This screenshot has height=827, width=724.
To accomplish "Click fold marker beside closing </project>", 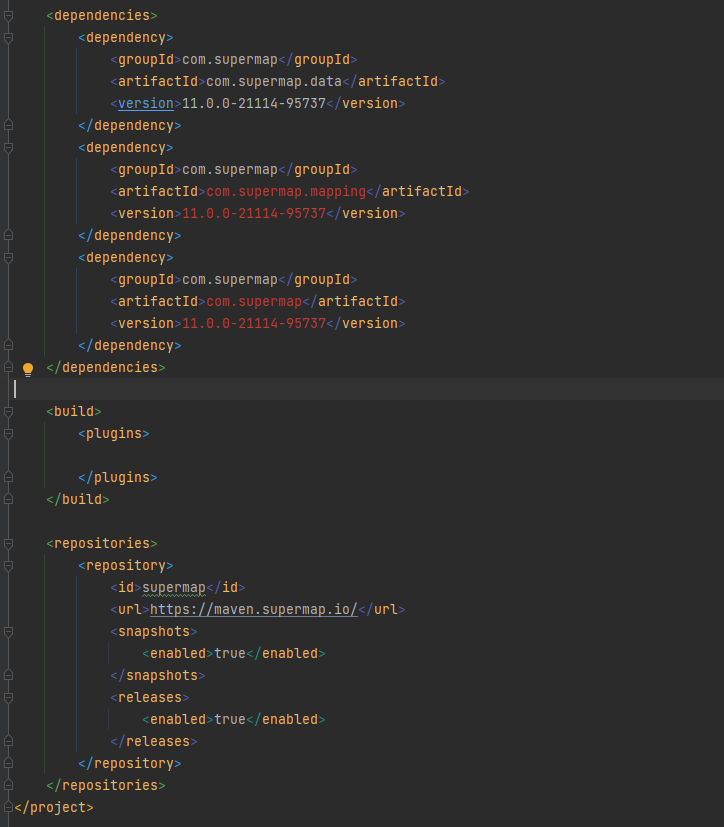I will [8, 807].
